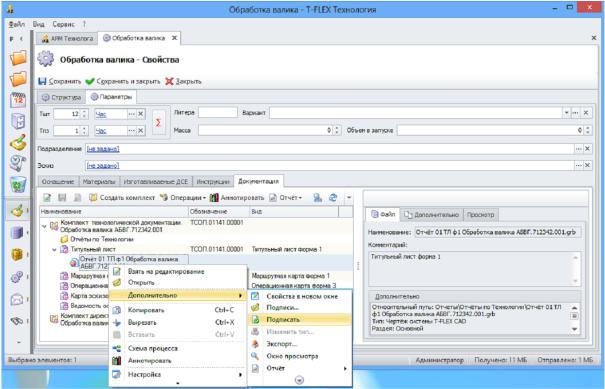Switch to Изготавливаемые ДСЕ tab

click(156, 181)
